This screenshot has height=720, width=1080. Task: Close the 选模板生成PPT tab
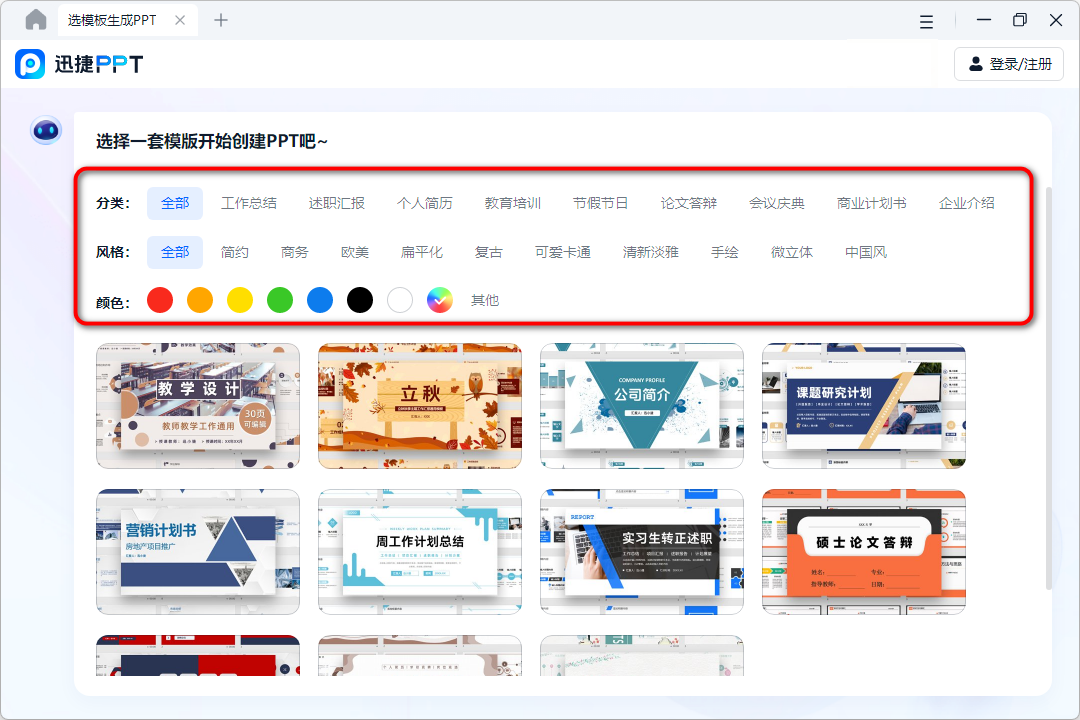click(x=180, y=20)
